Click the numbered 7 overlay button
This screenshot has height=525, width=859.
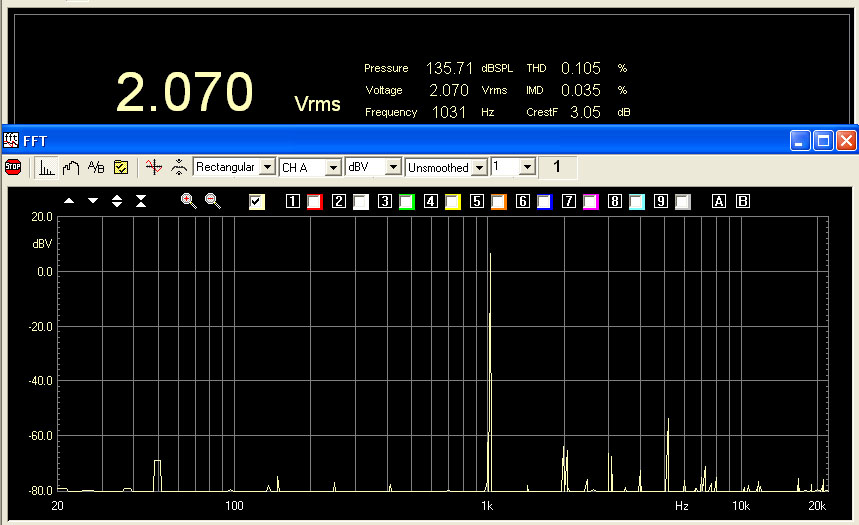tap(569, 202)
